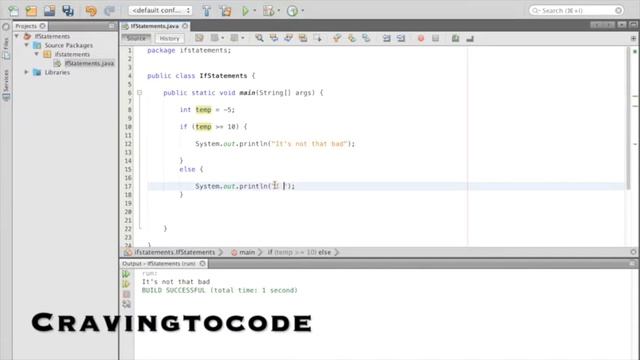Click the Find Previous Occurrence icon
This screenshot has width=640, height=360.
tap(274, 38)
